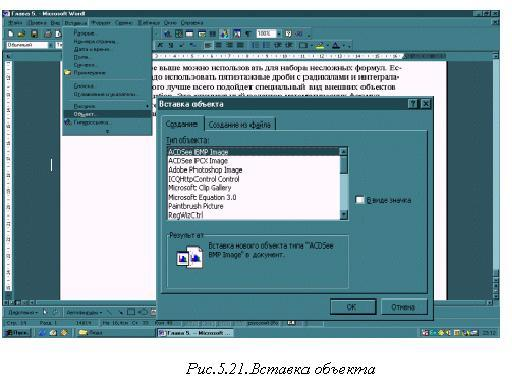This screenshot has height=384, width=512.
Task: Open the highlight color dropdown arrow
Action: (x=328, y=45)
